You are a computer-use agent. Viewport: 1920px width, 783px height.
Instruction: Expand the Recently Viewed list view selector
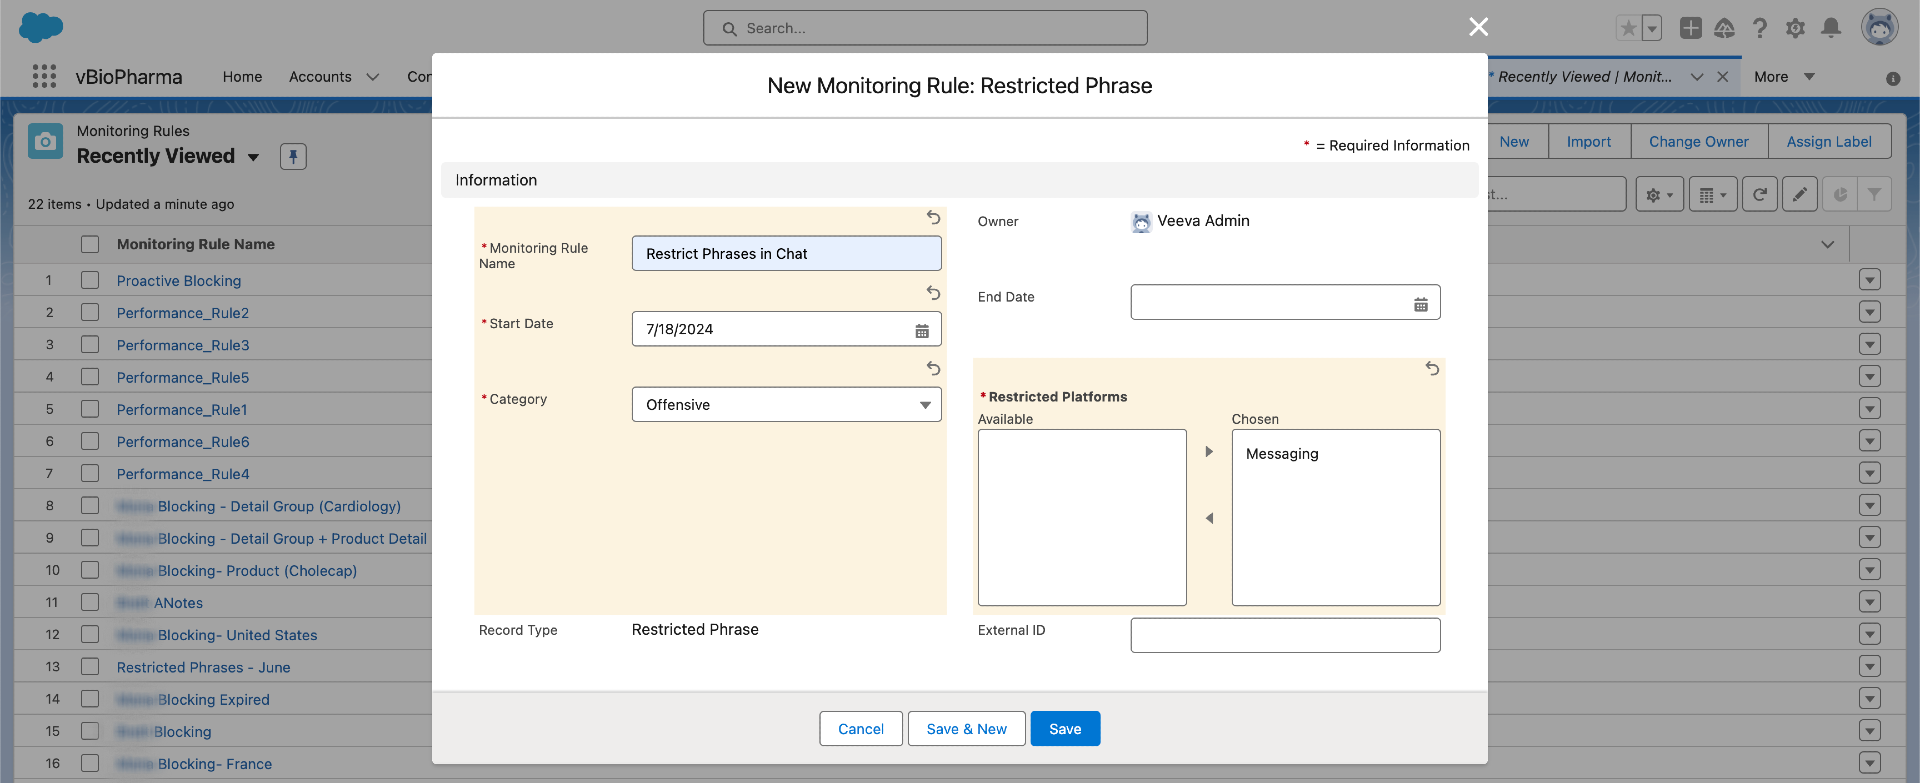click(x=253, y=157)
